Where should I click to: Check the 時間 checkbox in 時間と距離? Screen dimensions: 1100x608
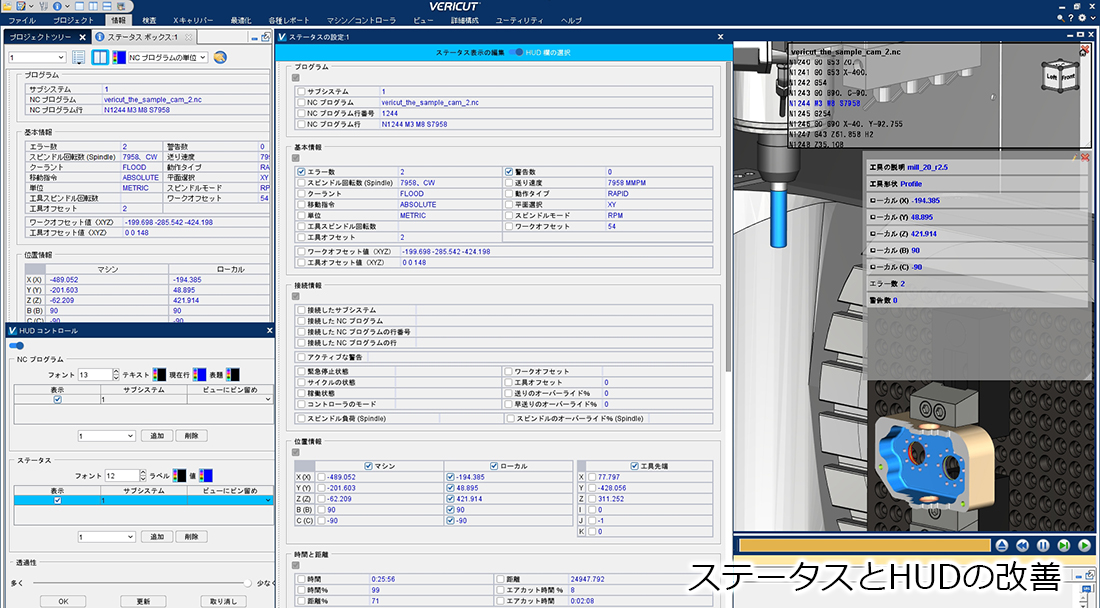coord(302,579)
